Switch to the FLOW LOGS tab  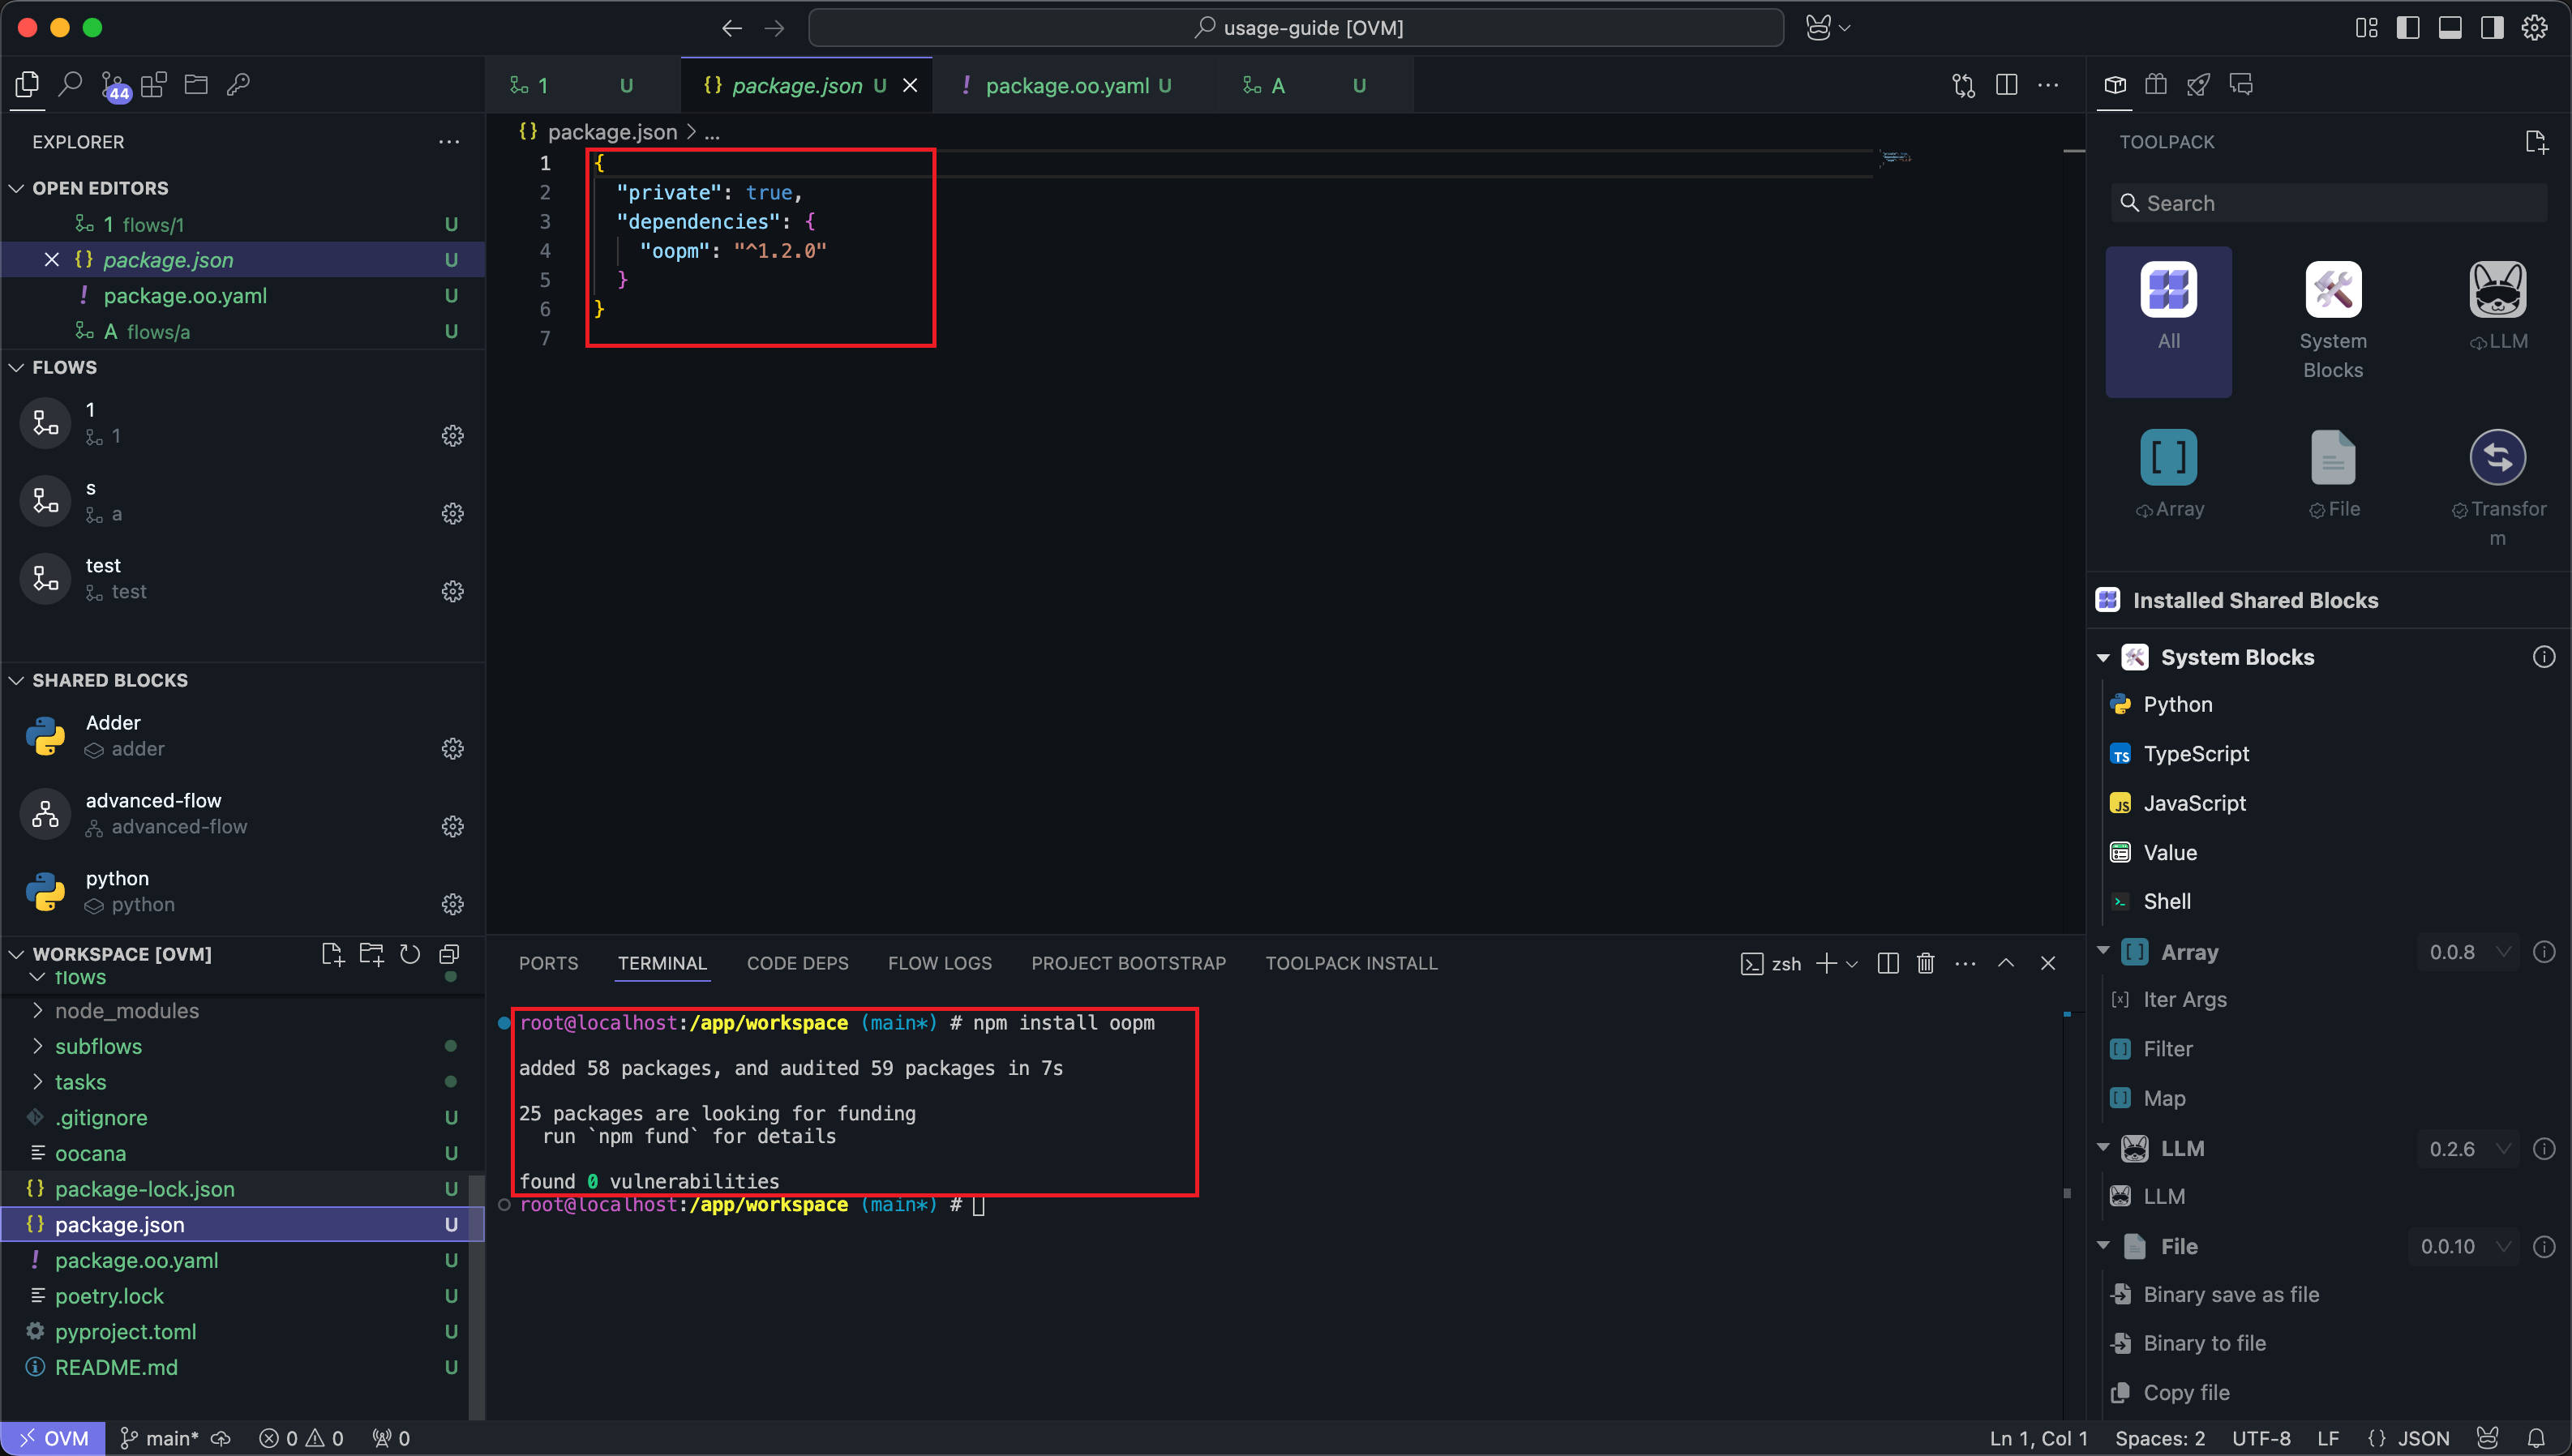point(939,963)
